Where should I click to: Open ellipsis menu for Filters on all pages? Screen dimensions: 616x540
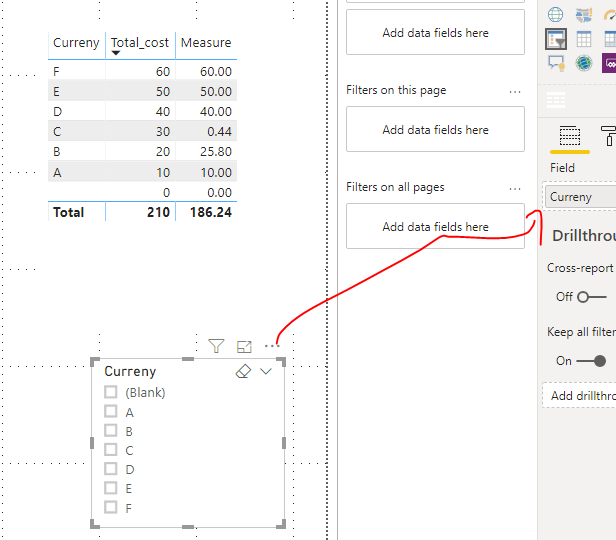pyautogui.click(x=515, y=189)
